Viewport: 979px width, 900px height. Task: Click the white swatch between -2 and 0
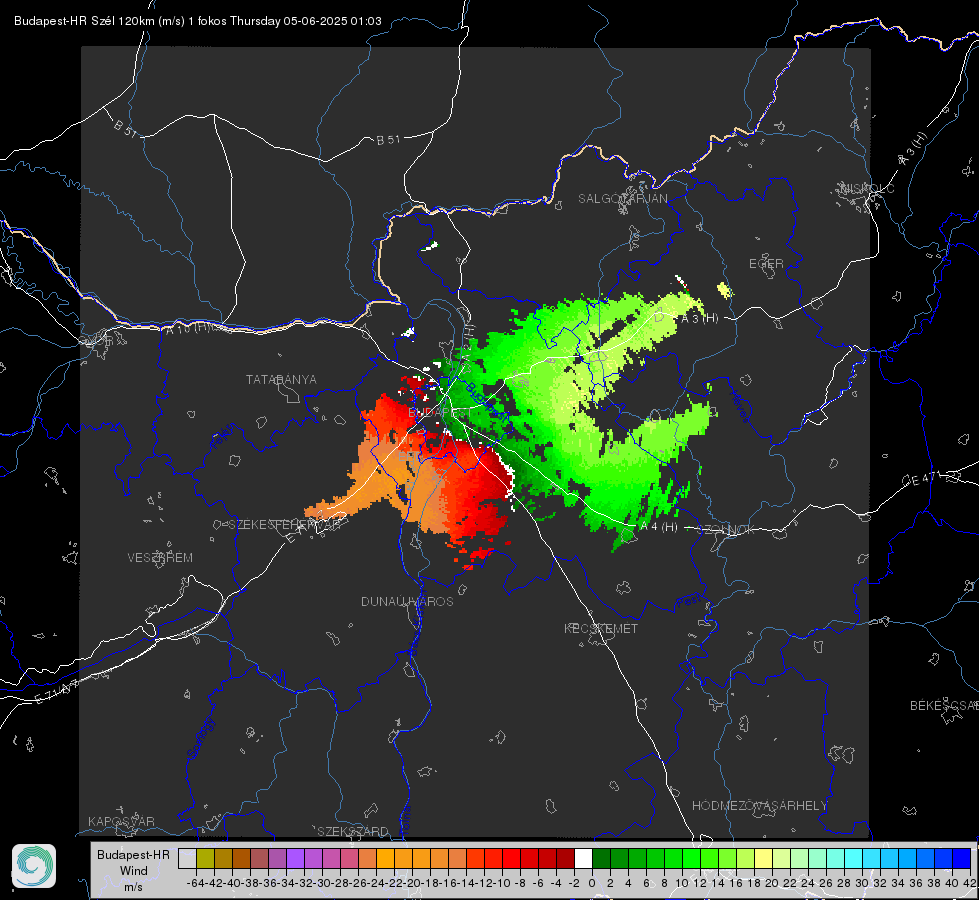(583, 859)
